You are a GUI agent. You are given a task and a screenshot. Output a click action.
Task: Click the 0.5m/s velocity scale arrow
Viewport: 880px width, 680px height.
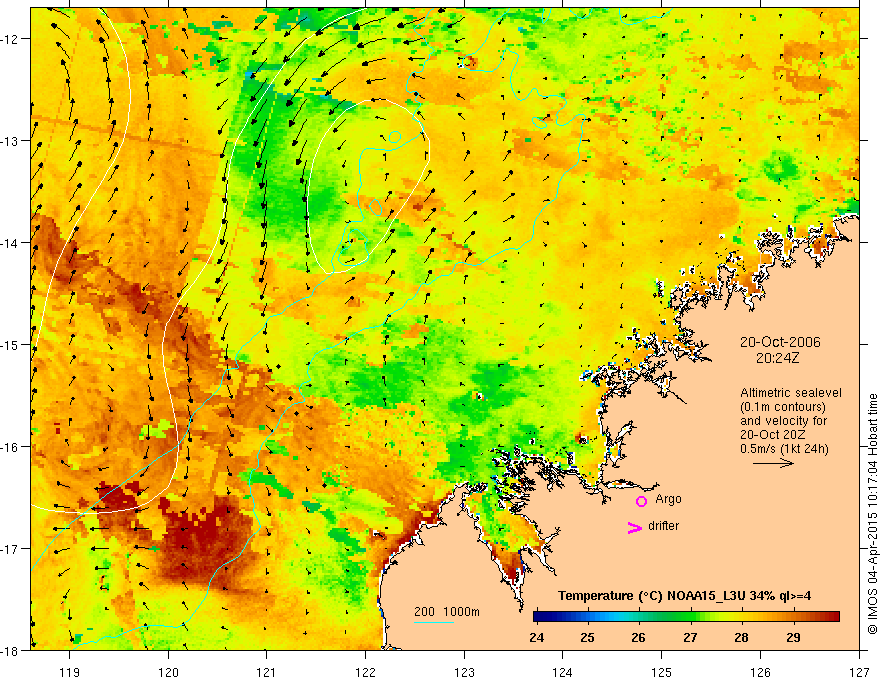(773, 463)
